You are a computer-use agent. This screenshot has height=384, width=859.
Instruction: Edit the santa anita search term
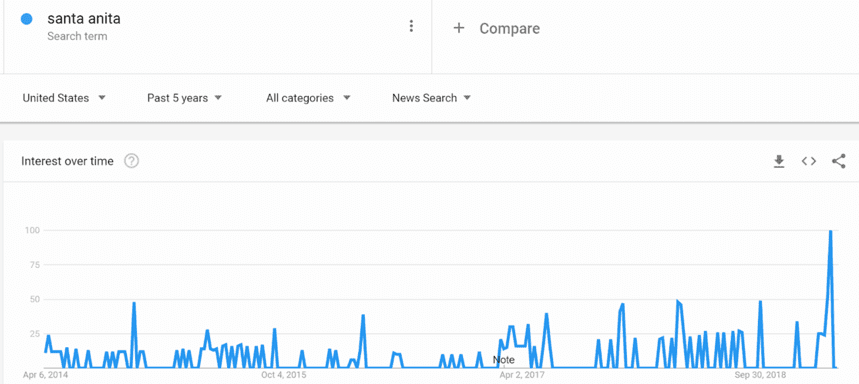pos(84,19)
